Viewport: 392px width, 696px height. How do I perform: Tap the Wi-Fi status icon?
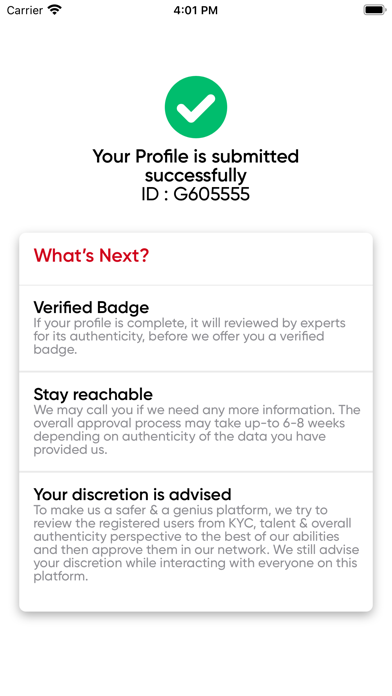55,10
